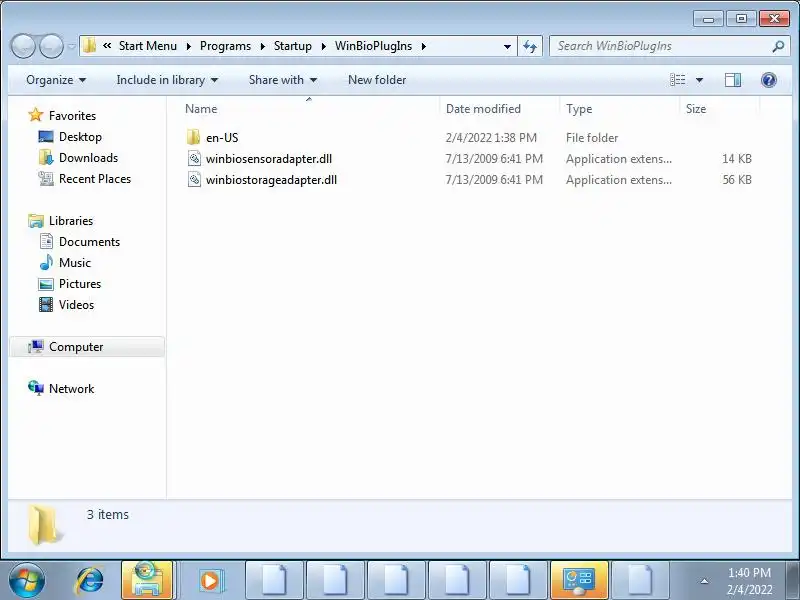The image size is (800, 600).
Task: Click the folder icon in address bar
Action: pyautogui.click(x=89, y=45)
